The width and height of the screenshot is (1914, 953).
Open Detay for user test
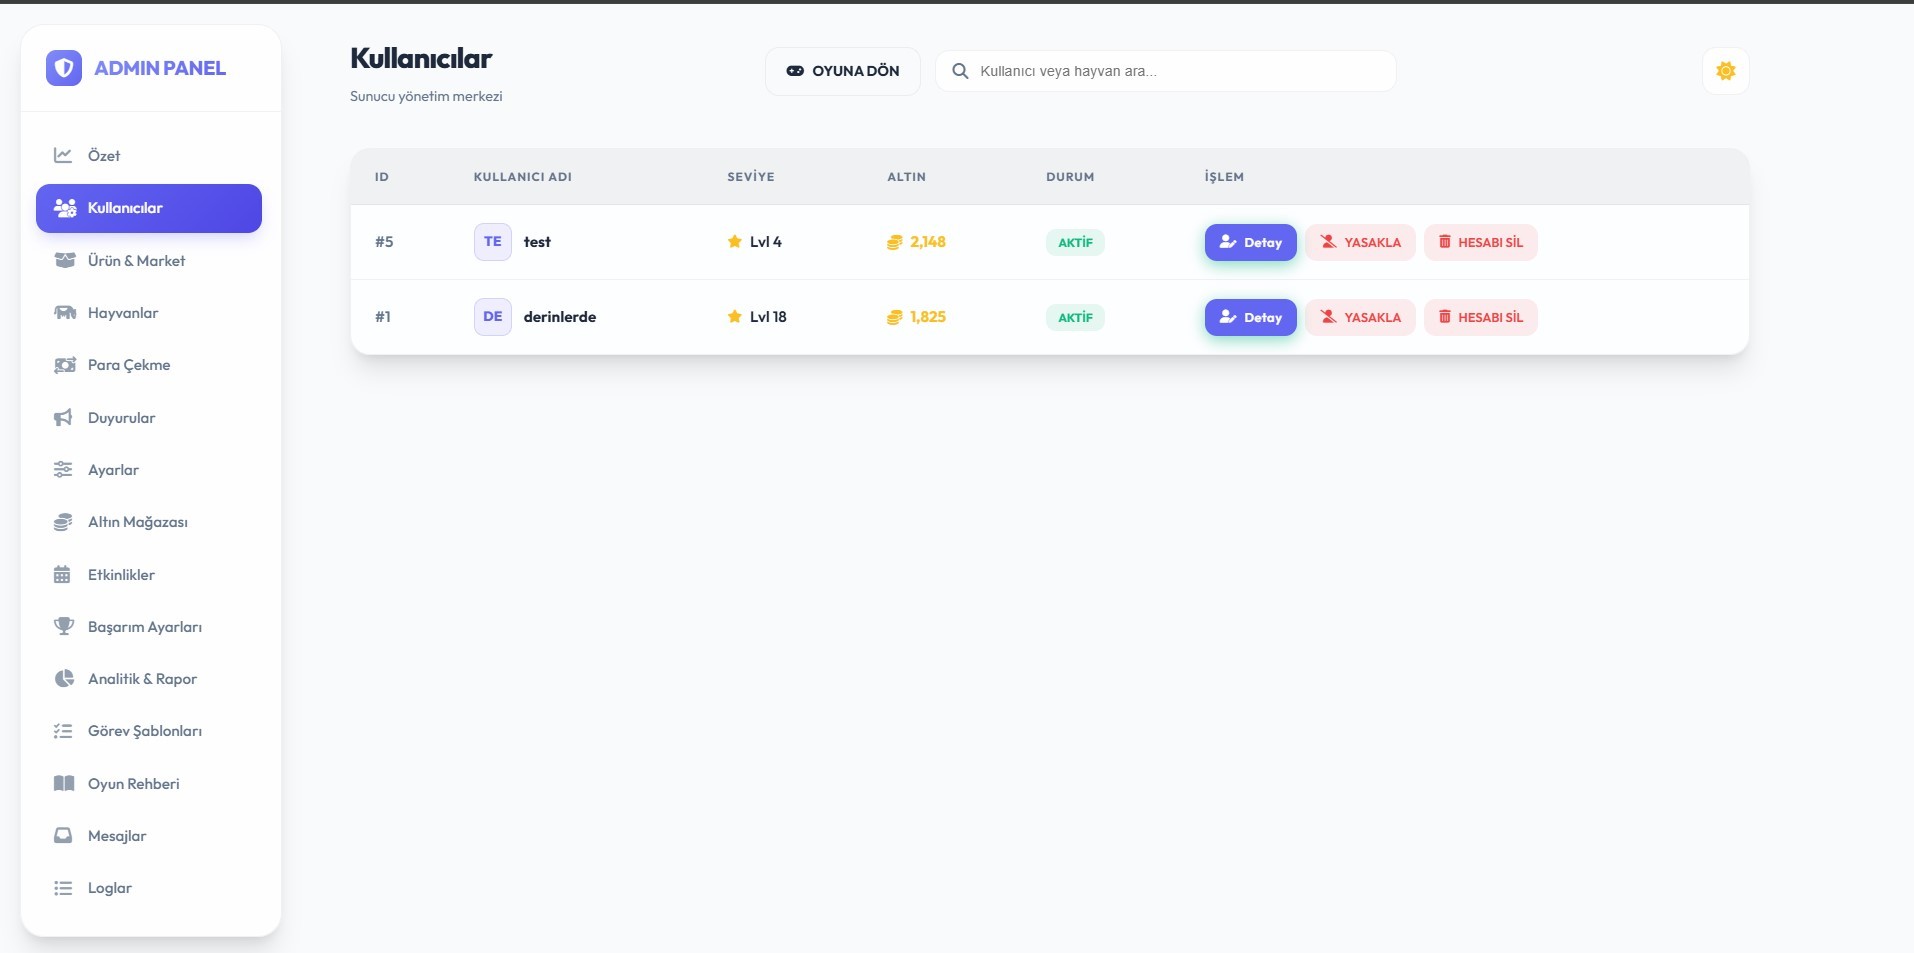tap(1250, 242)
